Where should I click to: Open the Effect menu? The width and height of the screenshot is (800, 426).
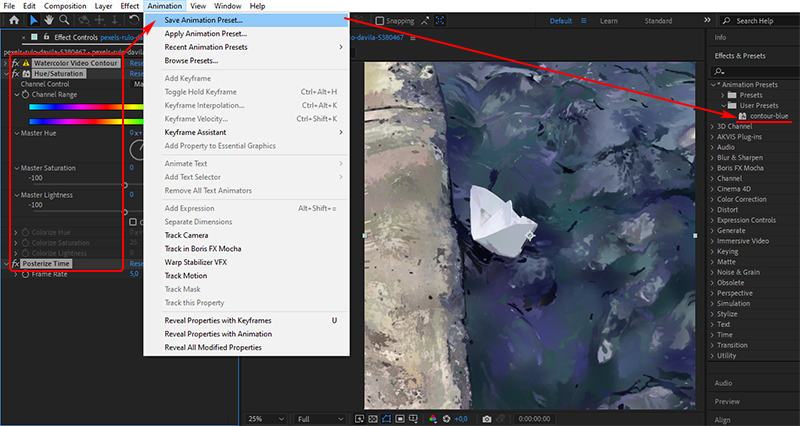coord(130,6)
